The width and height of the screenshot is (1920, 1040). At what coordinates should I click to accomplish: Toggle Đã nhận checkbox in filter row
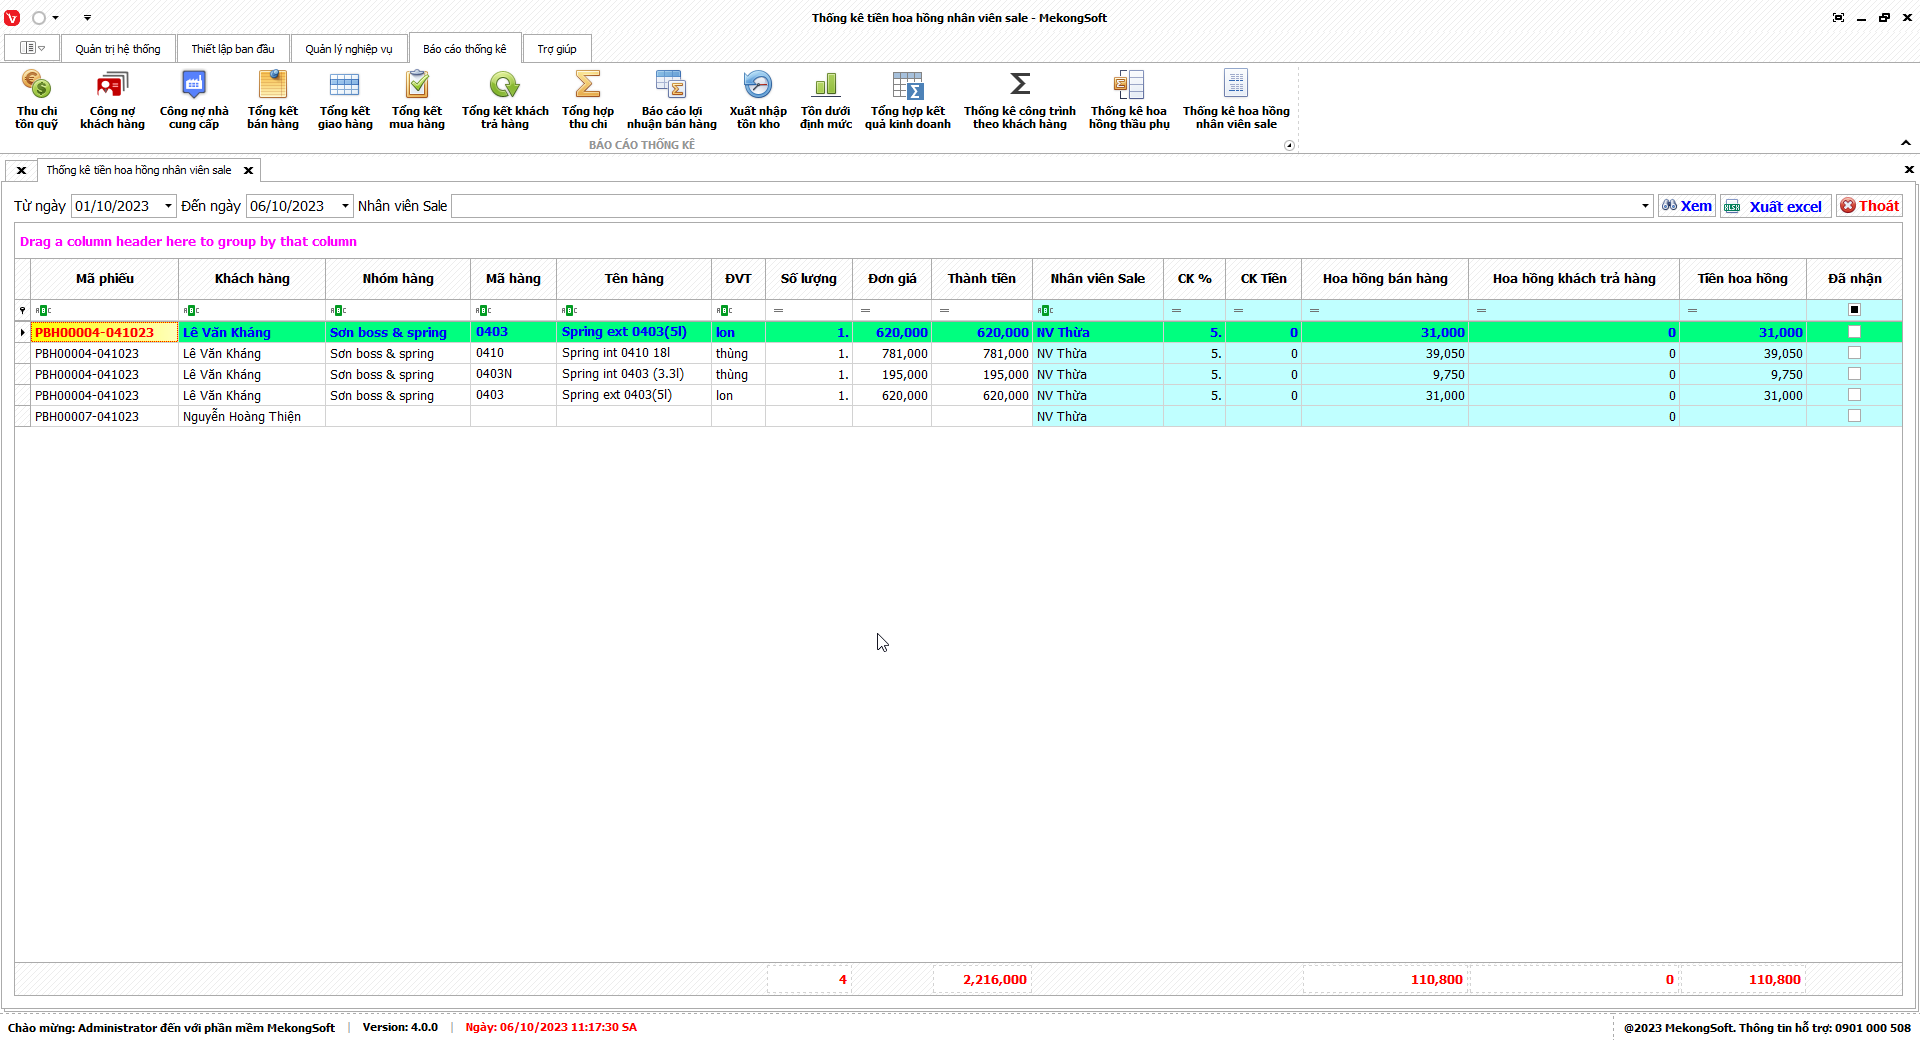click(x=1854, y=310)
